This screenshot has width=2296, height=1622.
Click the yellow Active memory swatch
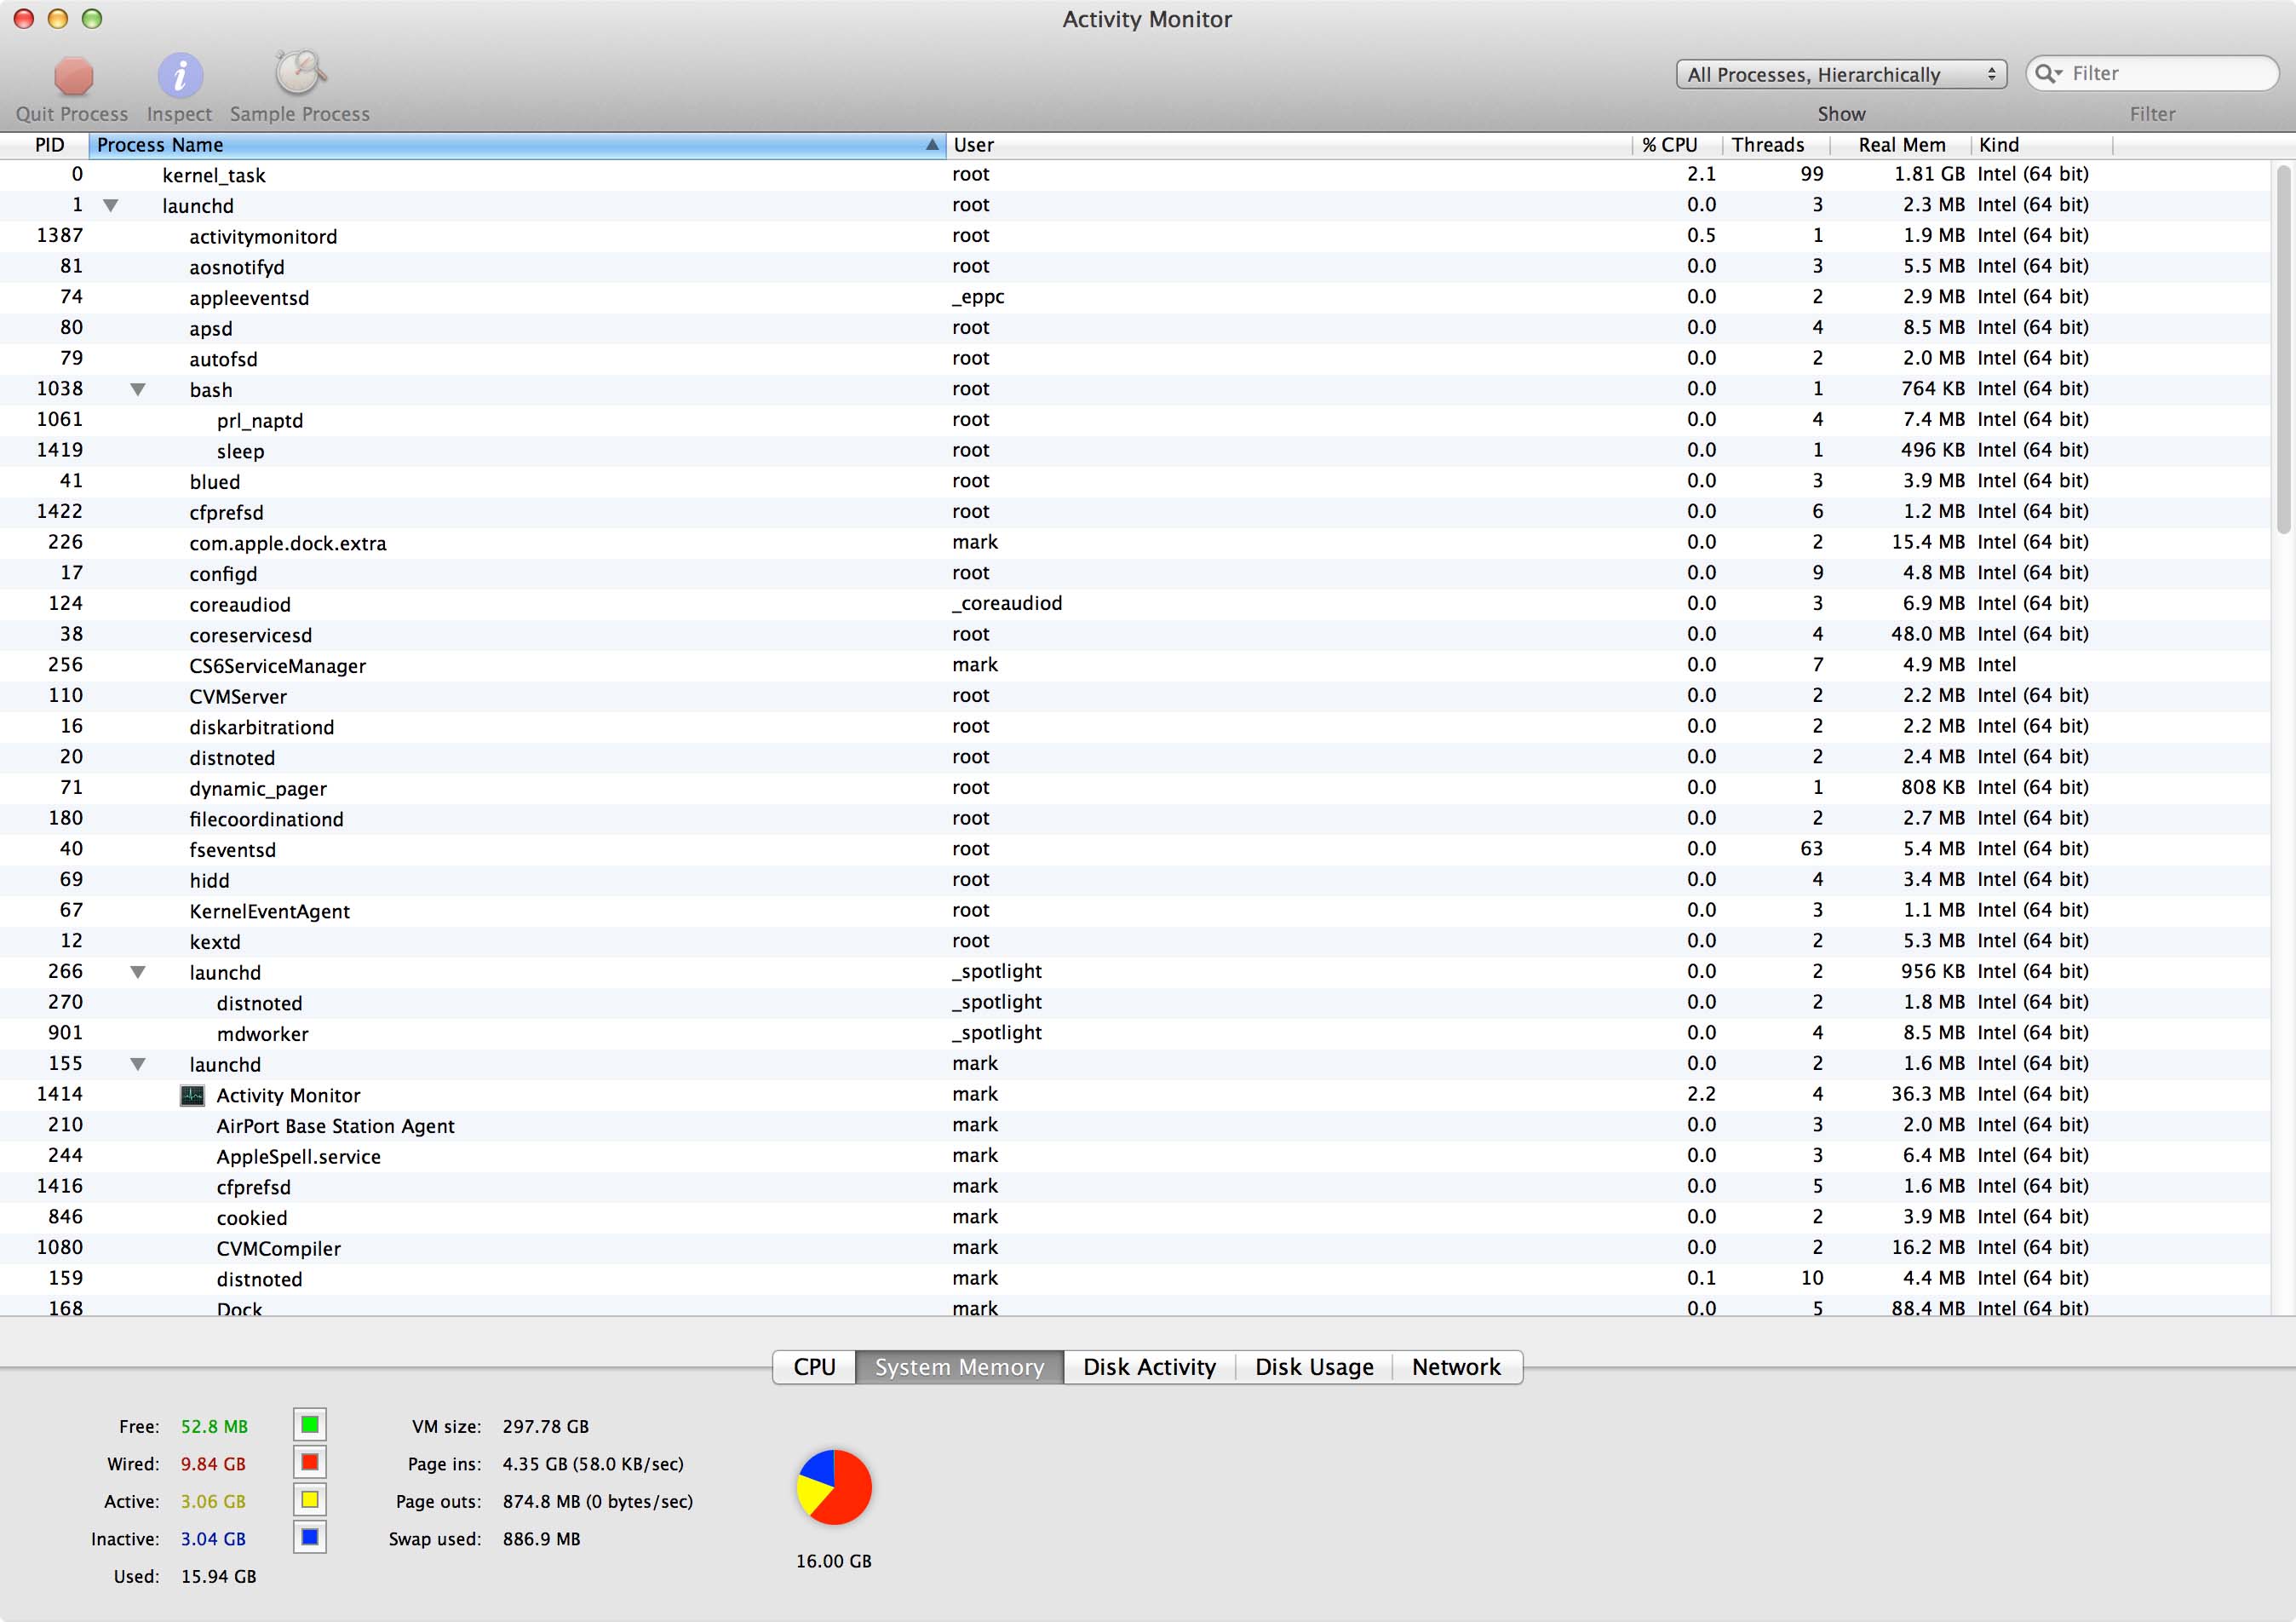coord(310,1500)
